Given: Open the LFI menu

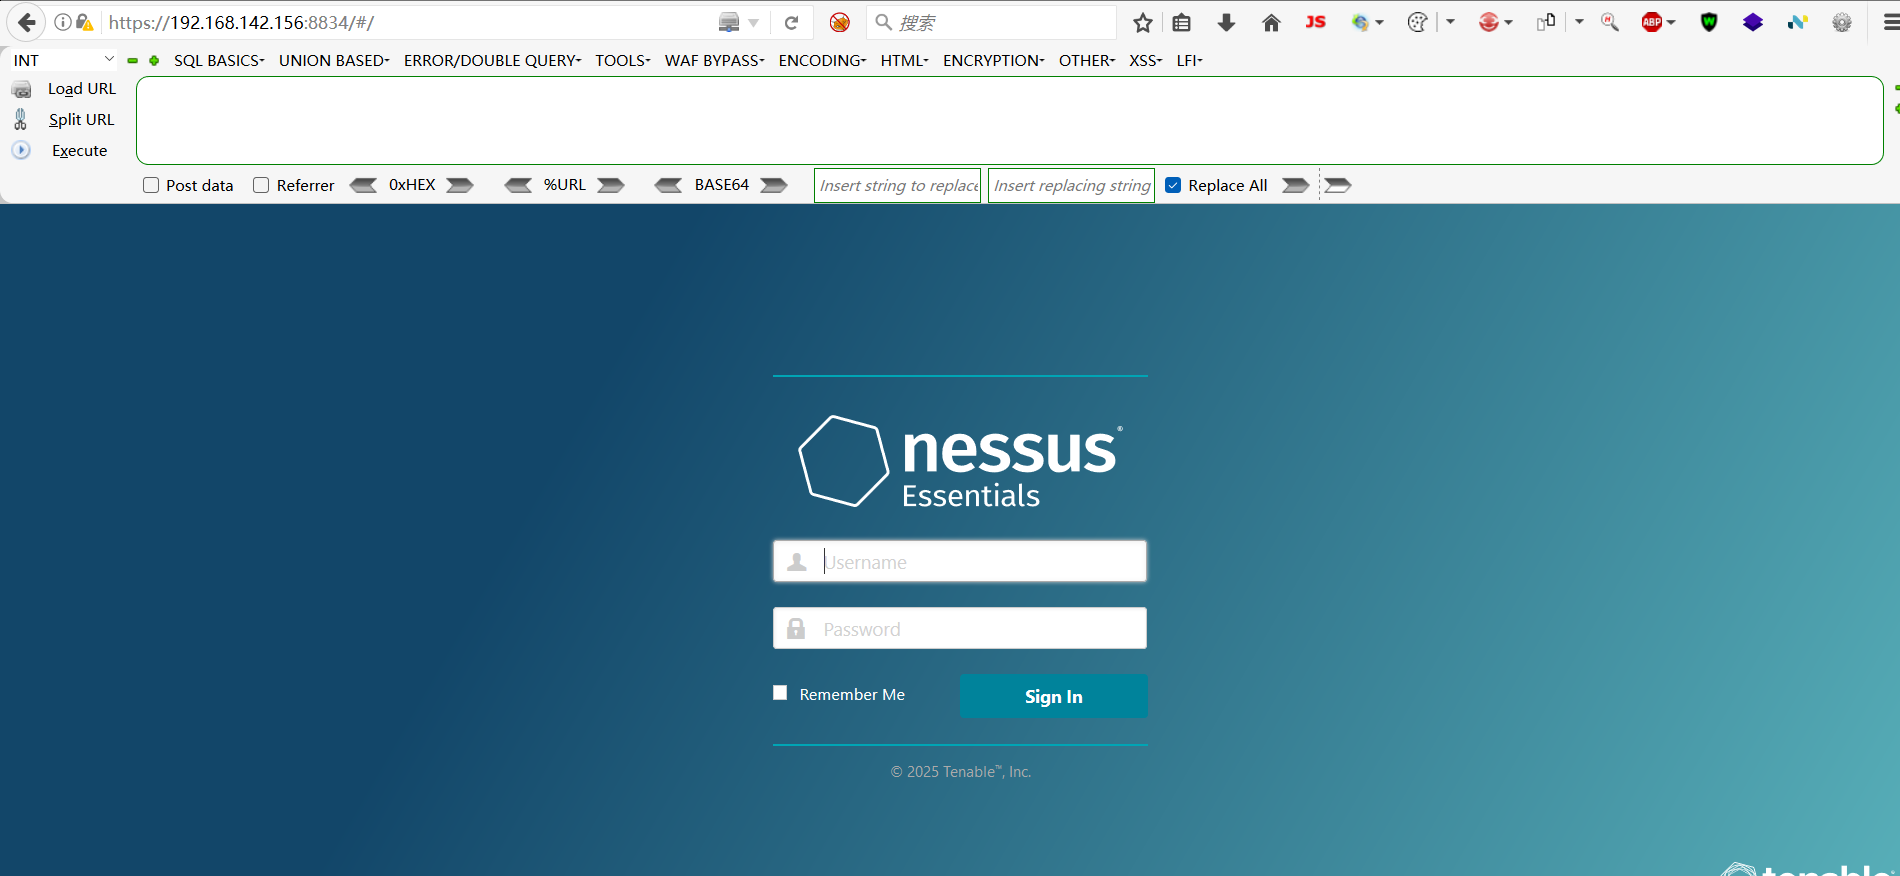Looking at the screenshot, I should pos(1190,60).
